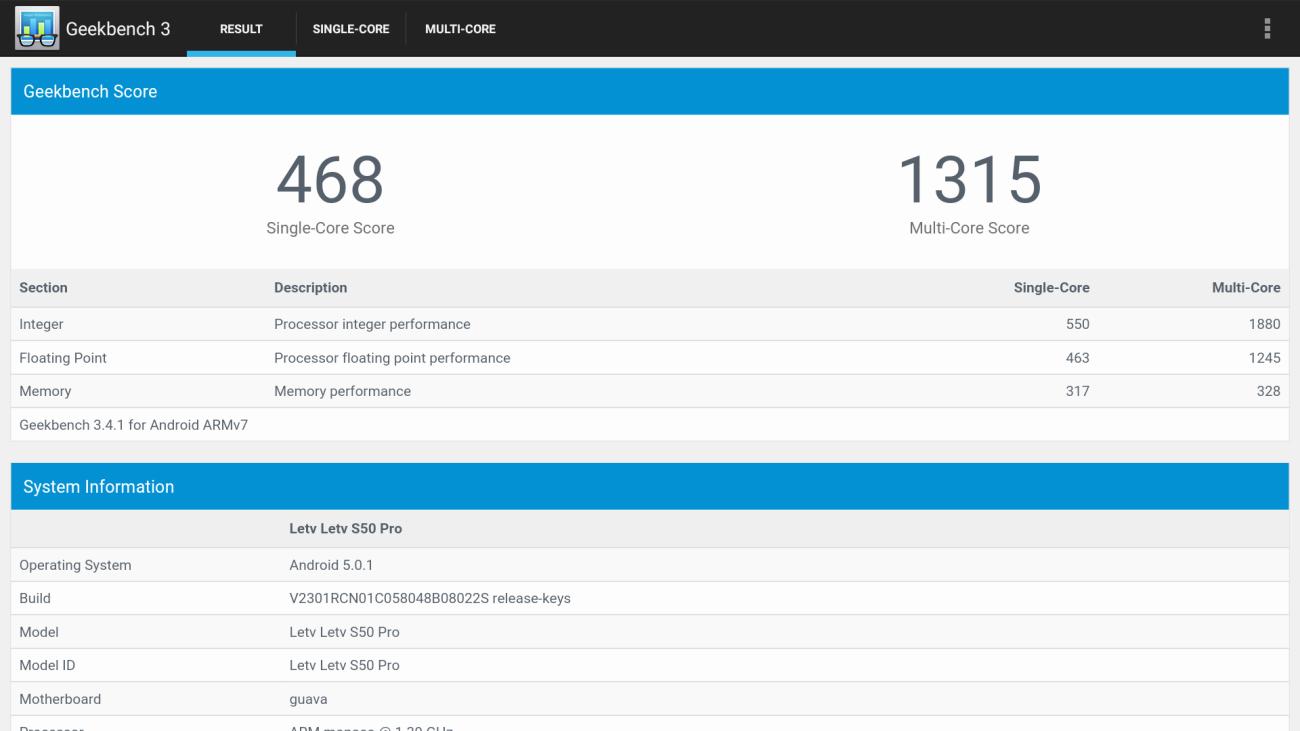The width and height of the screenshot is (1300, 731).
Task: Tap the 1315 multi-core score
Action: pos(969,180)
